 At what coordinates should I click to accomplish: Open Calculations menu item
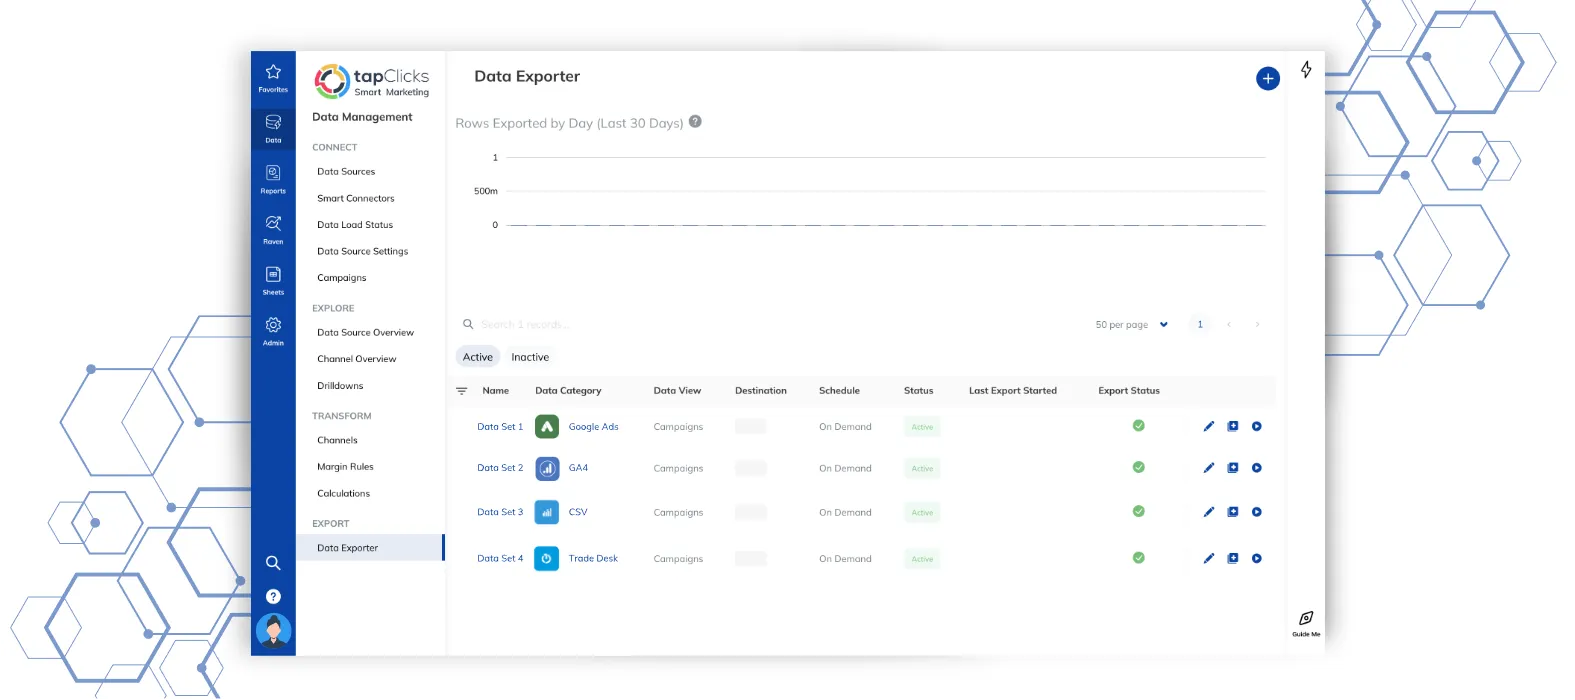click(343, 494)
